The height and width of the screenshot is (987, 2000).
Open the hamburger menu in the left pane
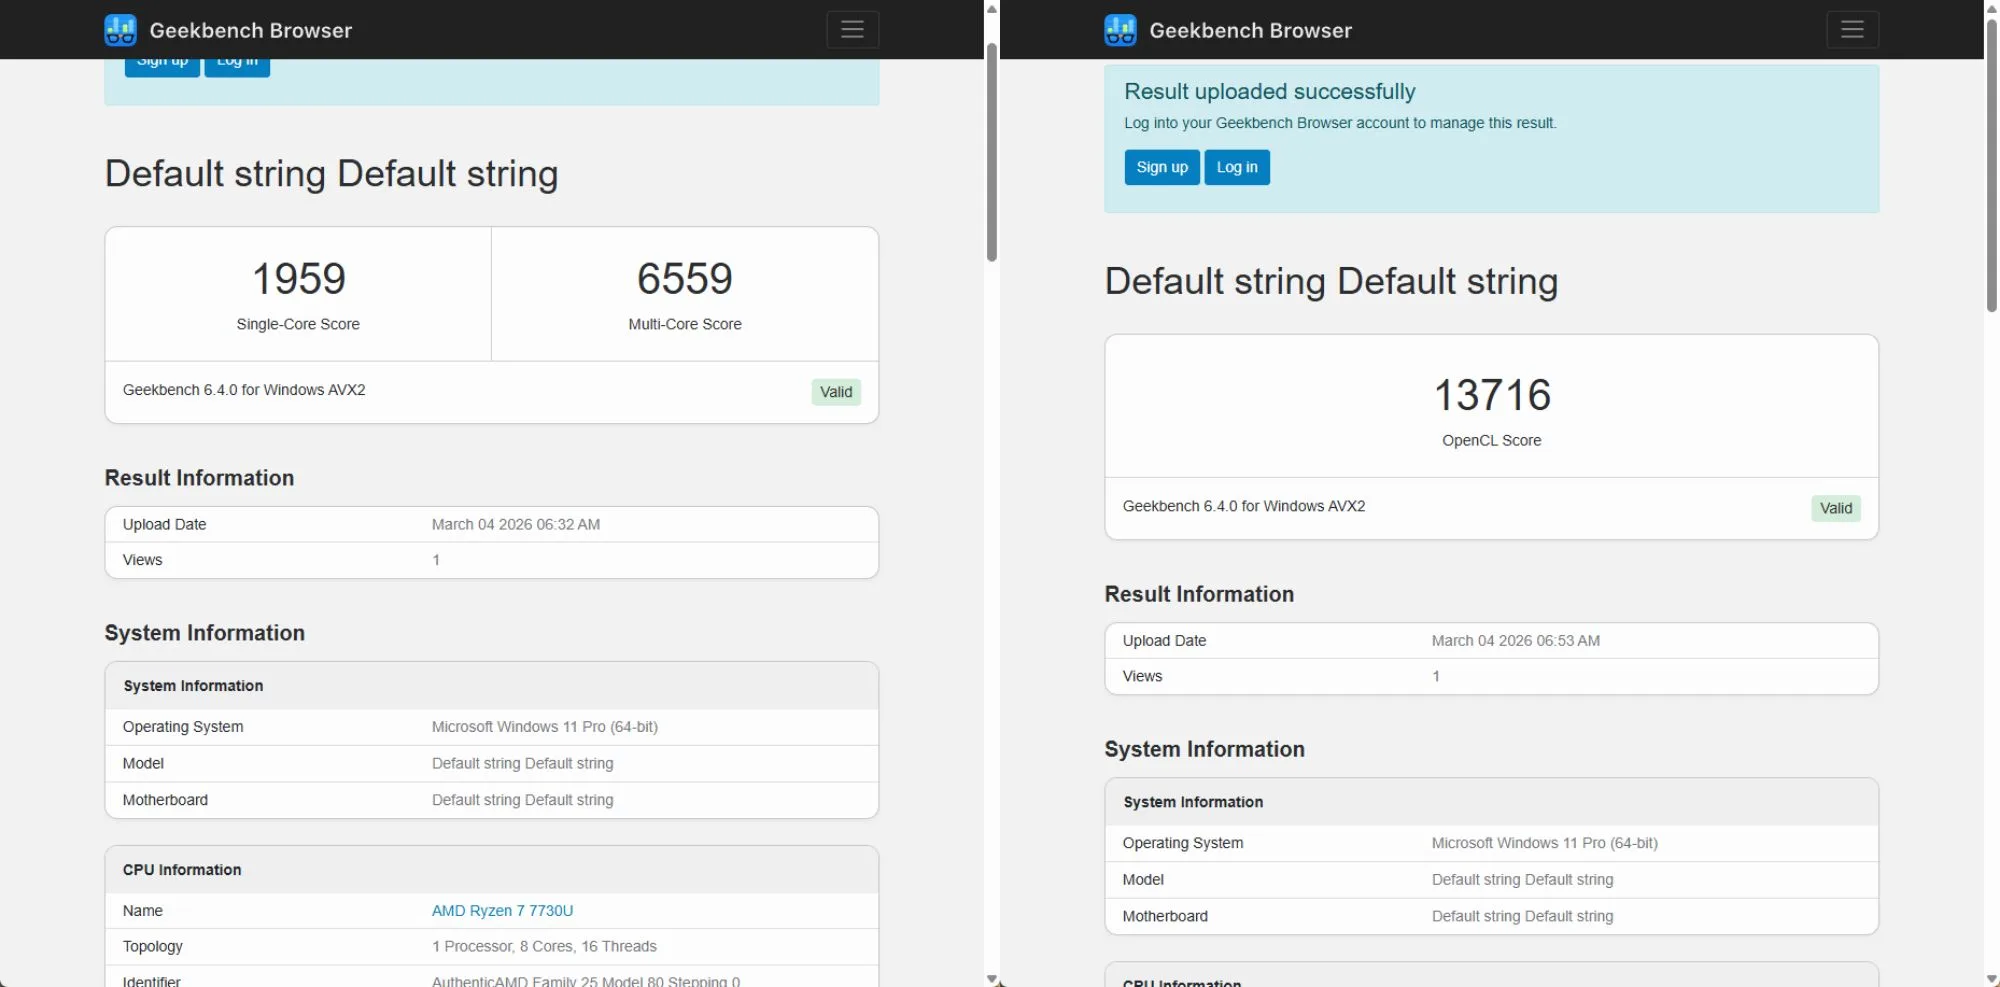[852, 30]
